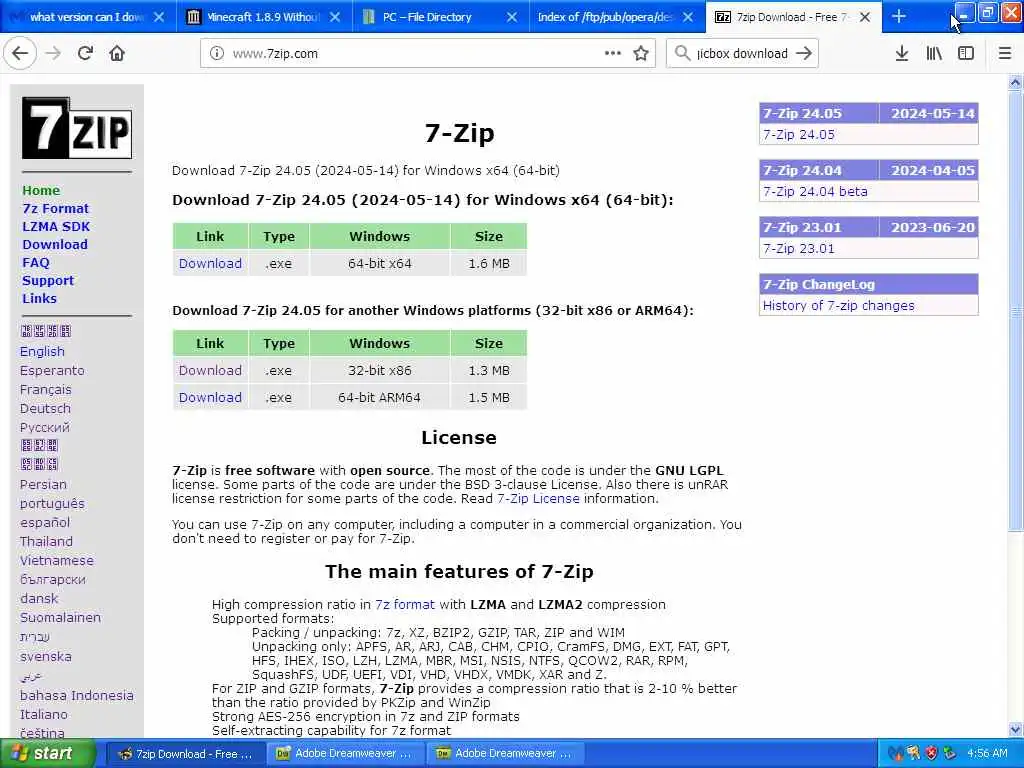The image size is (1024, 768).
Task: Switch language to bahasa Indonesia
Action: click(76, 696)
